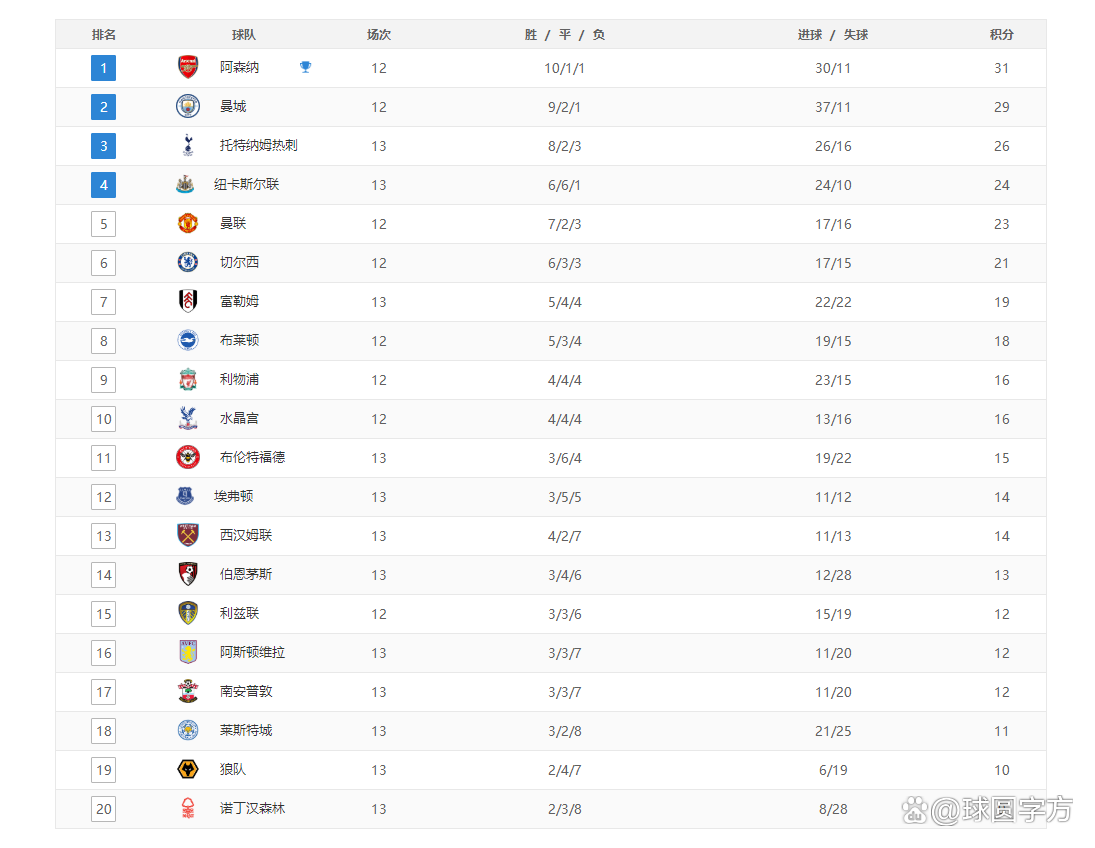
Task: Click the blue trophy icon beside 阿森纳
Action: (305, 67)
